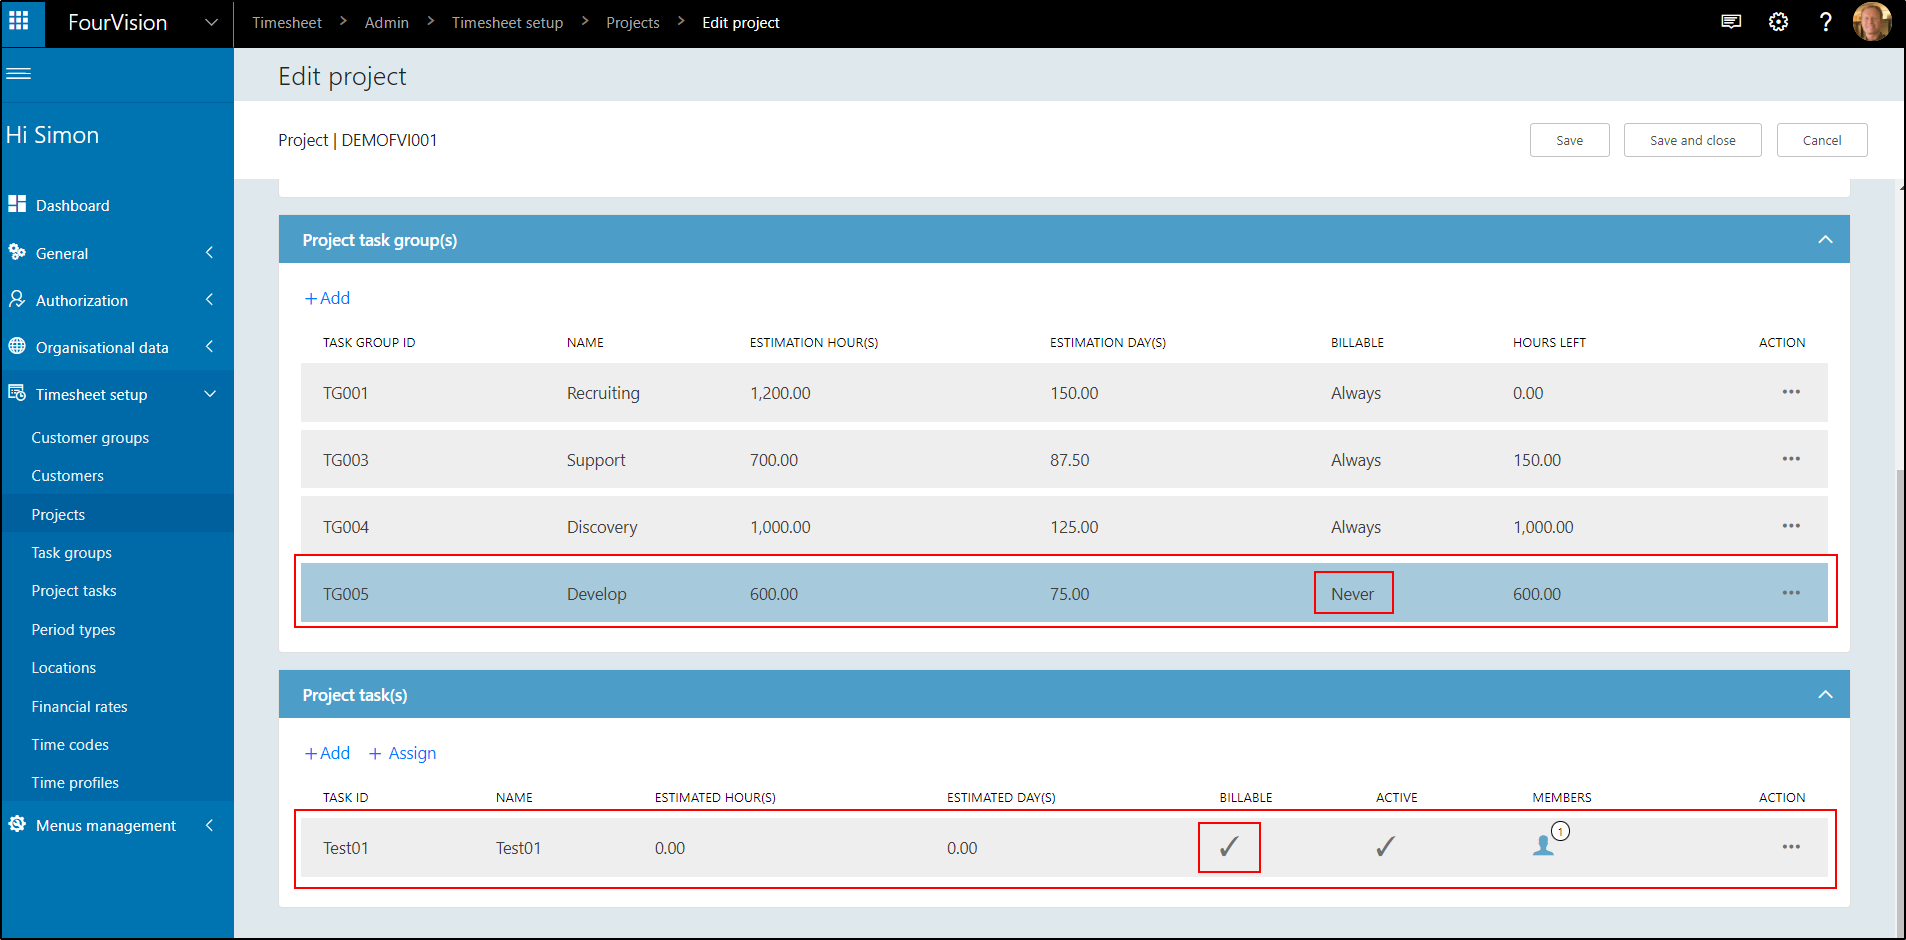Click the General gears icon
Image resolution: width=1906 pixels, height=940 pixels.
17,252
